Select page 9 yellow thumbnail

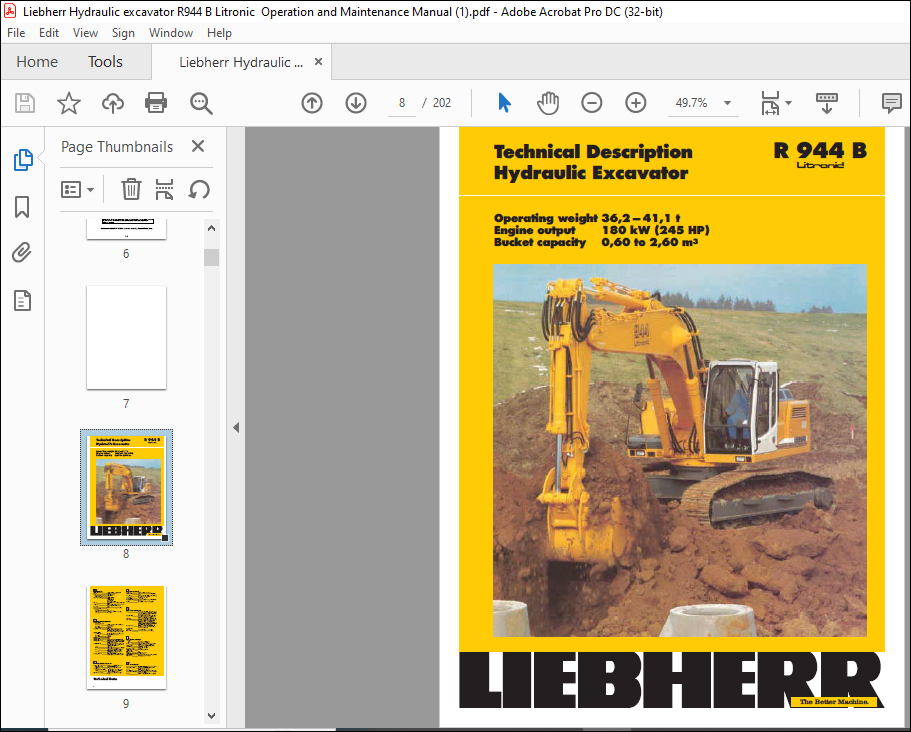126,637
